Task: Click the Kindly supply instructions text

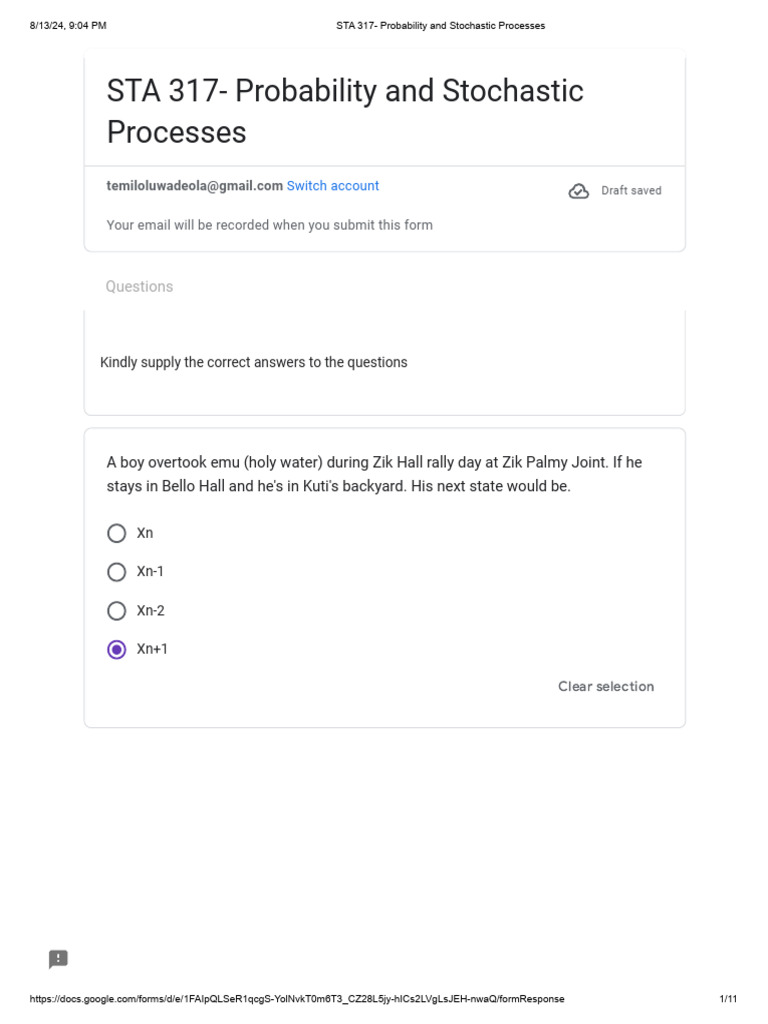Action: [254, 362]
